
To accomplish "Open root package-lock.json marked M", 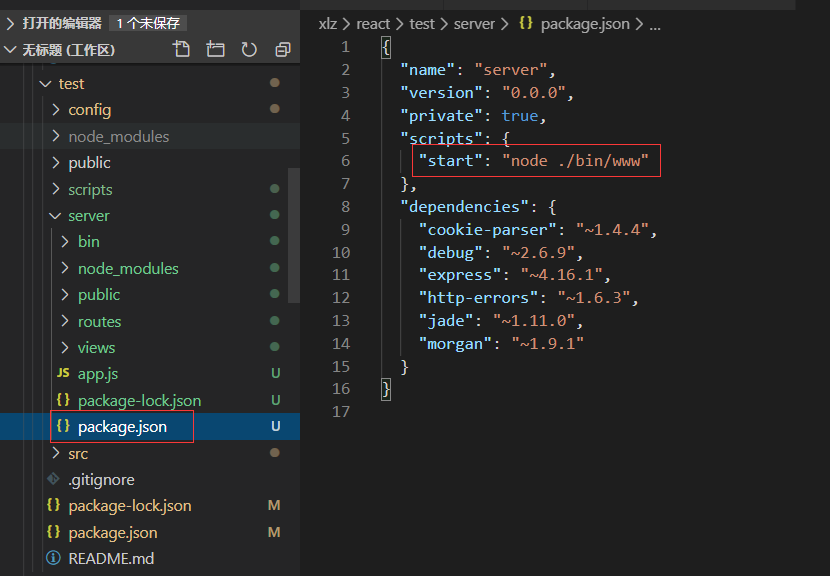I will click(130, 506).
